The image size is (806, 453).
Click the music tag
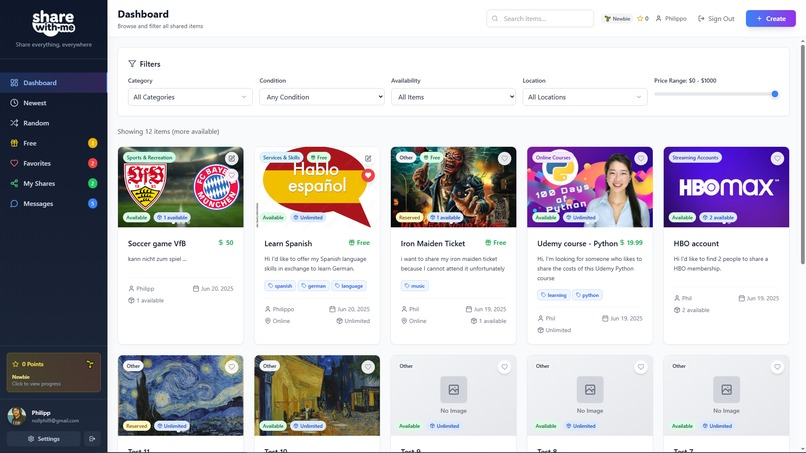click(x=414, y=286)
